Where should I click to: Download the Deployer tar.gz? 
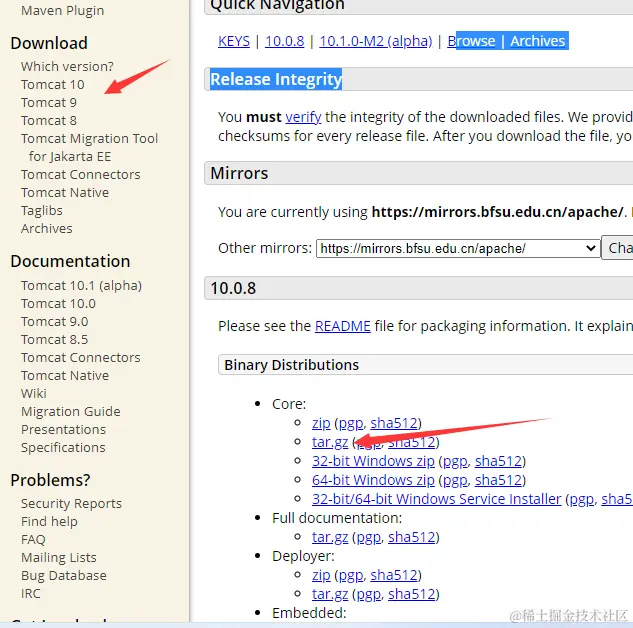330,595
